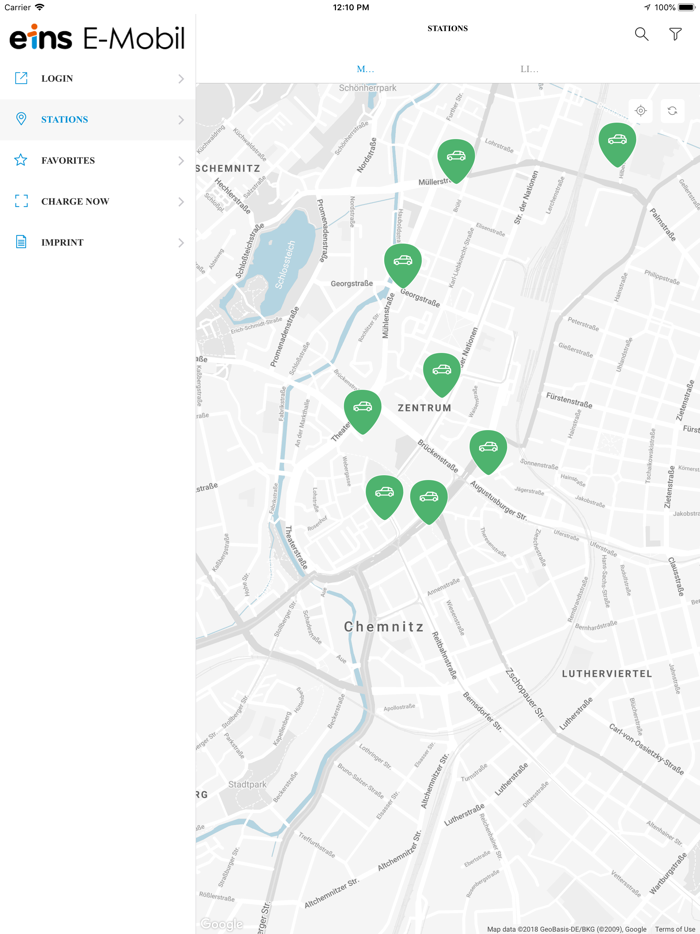This screenshot has width=700, height=934.
Task: Refresh the station map
Action: click(x=672, y=111)
